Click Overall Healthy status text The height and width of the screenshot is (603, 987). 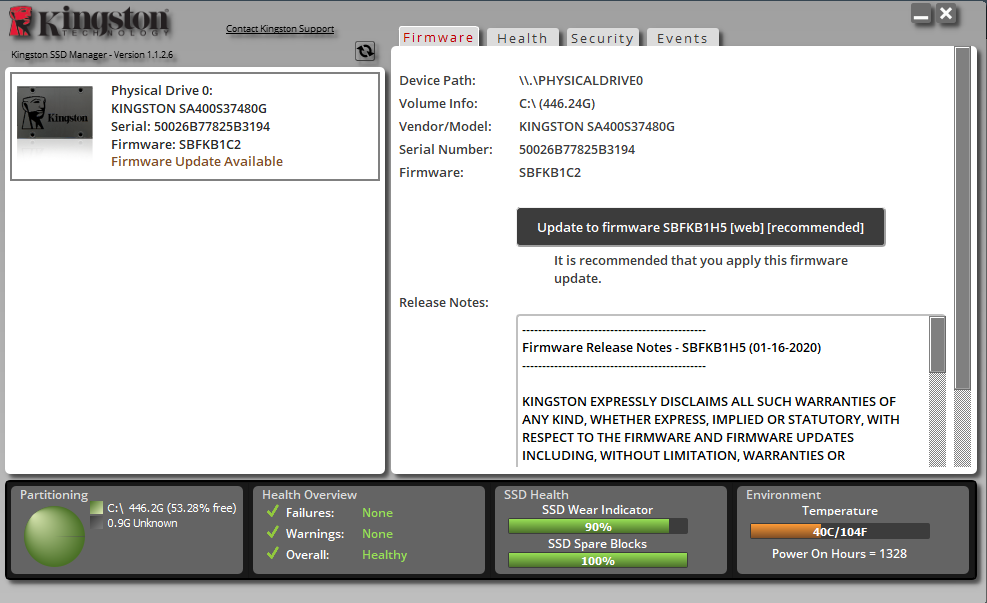pos(385,555)
